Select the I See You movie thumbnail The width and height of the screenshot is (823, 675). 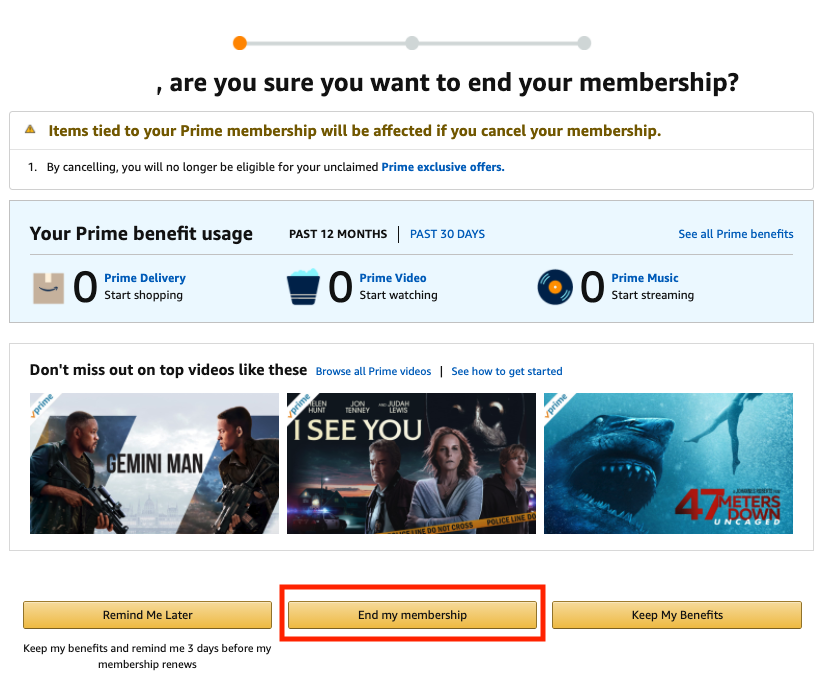412,463
